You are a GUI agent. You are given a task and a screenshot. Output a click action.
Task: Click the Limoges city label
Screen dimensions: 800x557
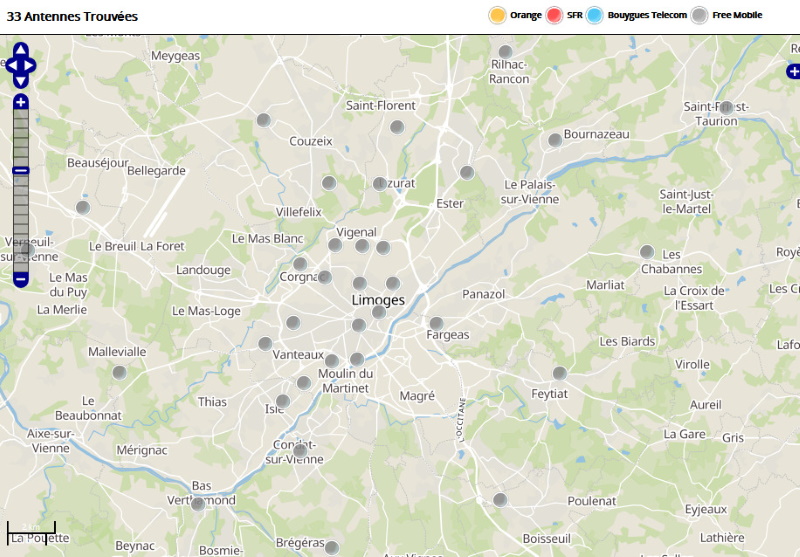click(378, 300)
